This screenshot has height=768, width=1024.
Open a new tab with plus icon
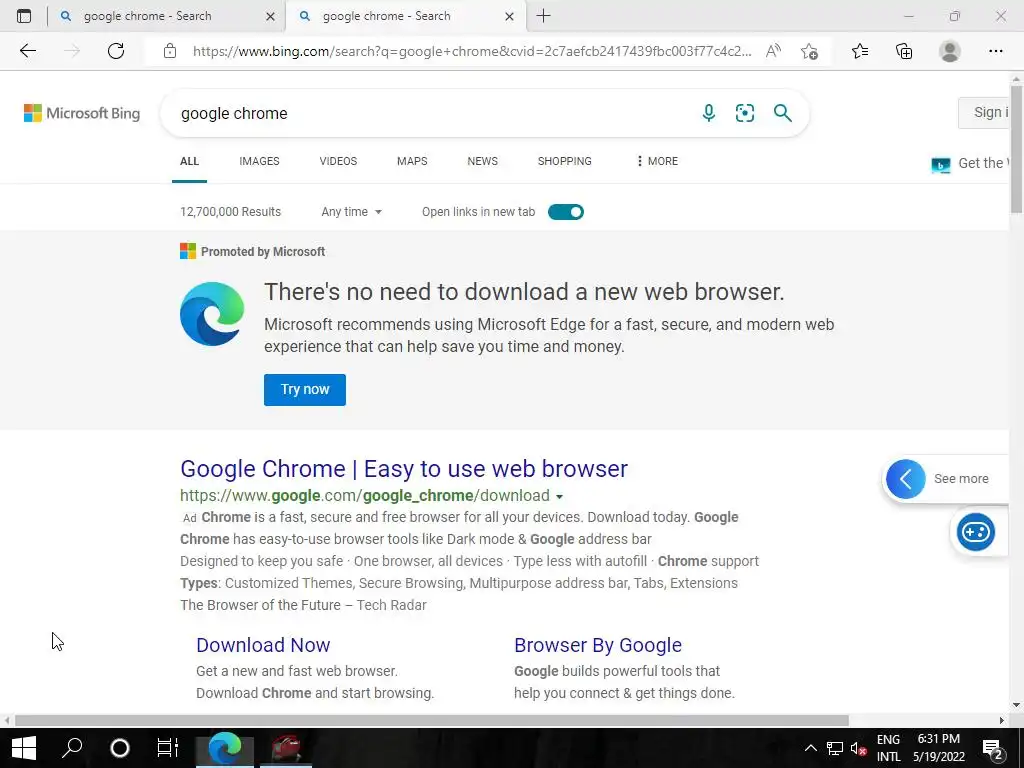543,16
